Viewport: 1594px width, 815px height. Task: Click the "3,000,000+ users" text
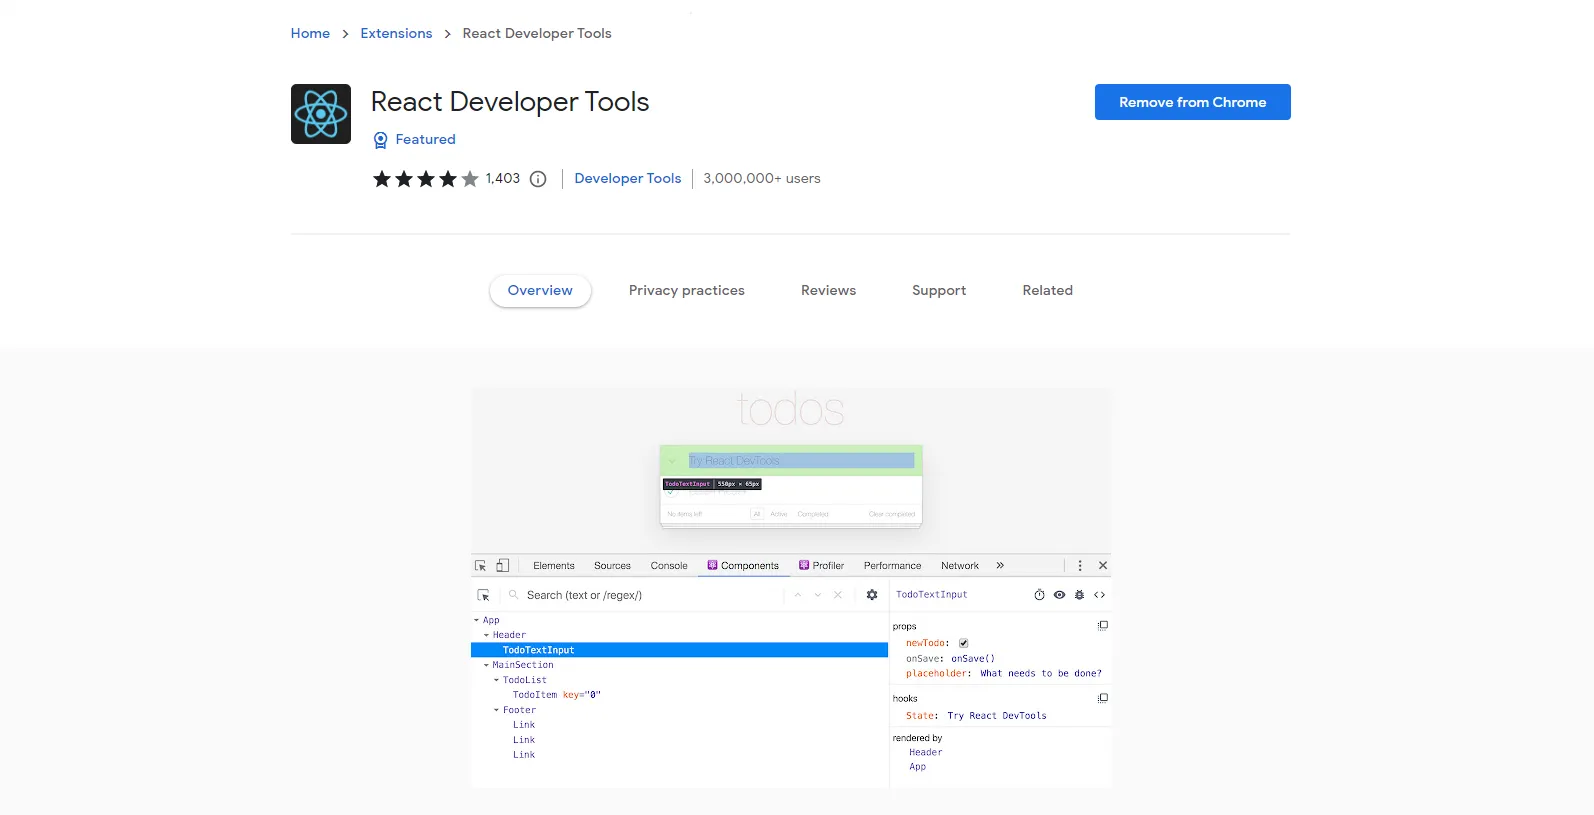(762, 179)
